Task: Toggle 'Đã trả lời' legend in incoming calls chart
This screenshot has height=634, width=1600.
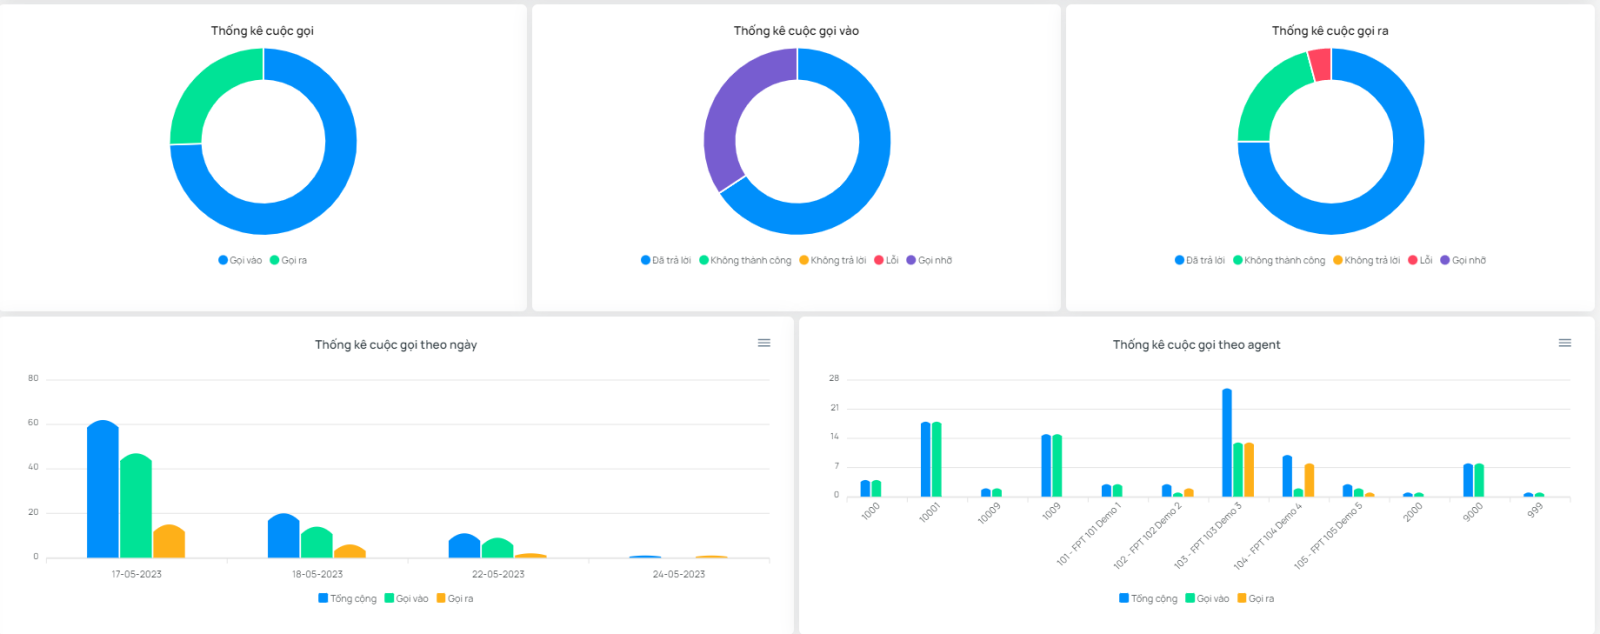Action: click(666, 260)
